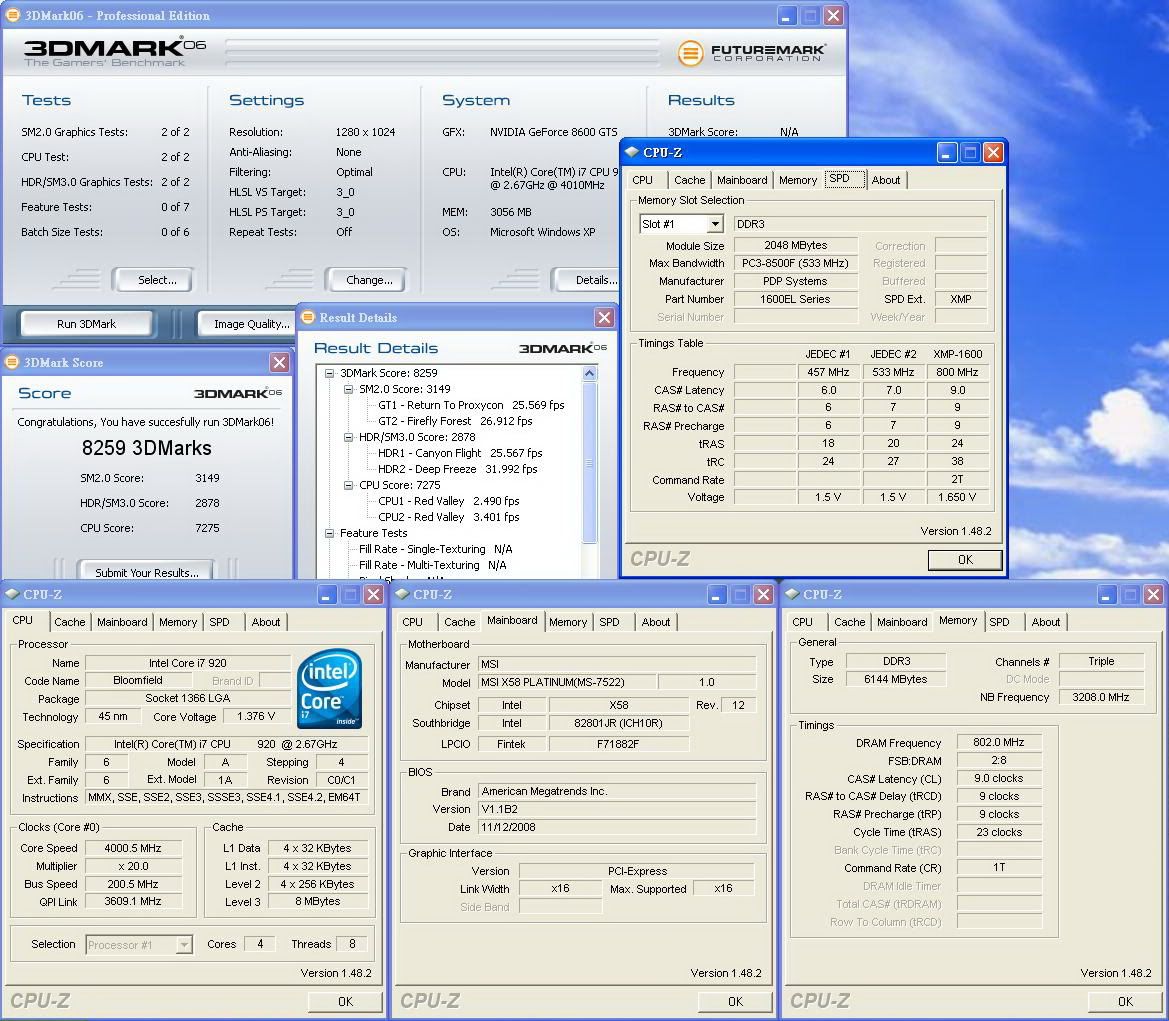Image resolution: width=1169 pixels, height=1021 pixels.
Task: Click OK in the processor CPU-Z window
Action: [x=345, y=1002]
